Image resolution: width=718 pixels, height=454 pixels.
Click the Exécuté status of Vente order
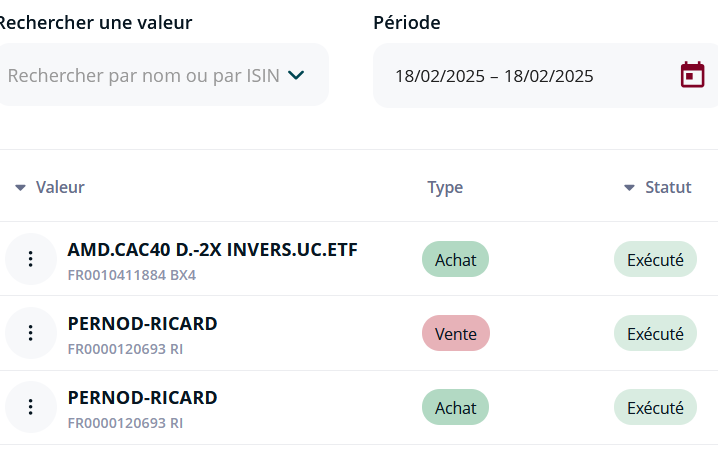655,333
